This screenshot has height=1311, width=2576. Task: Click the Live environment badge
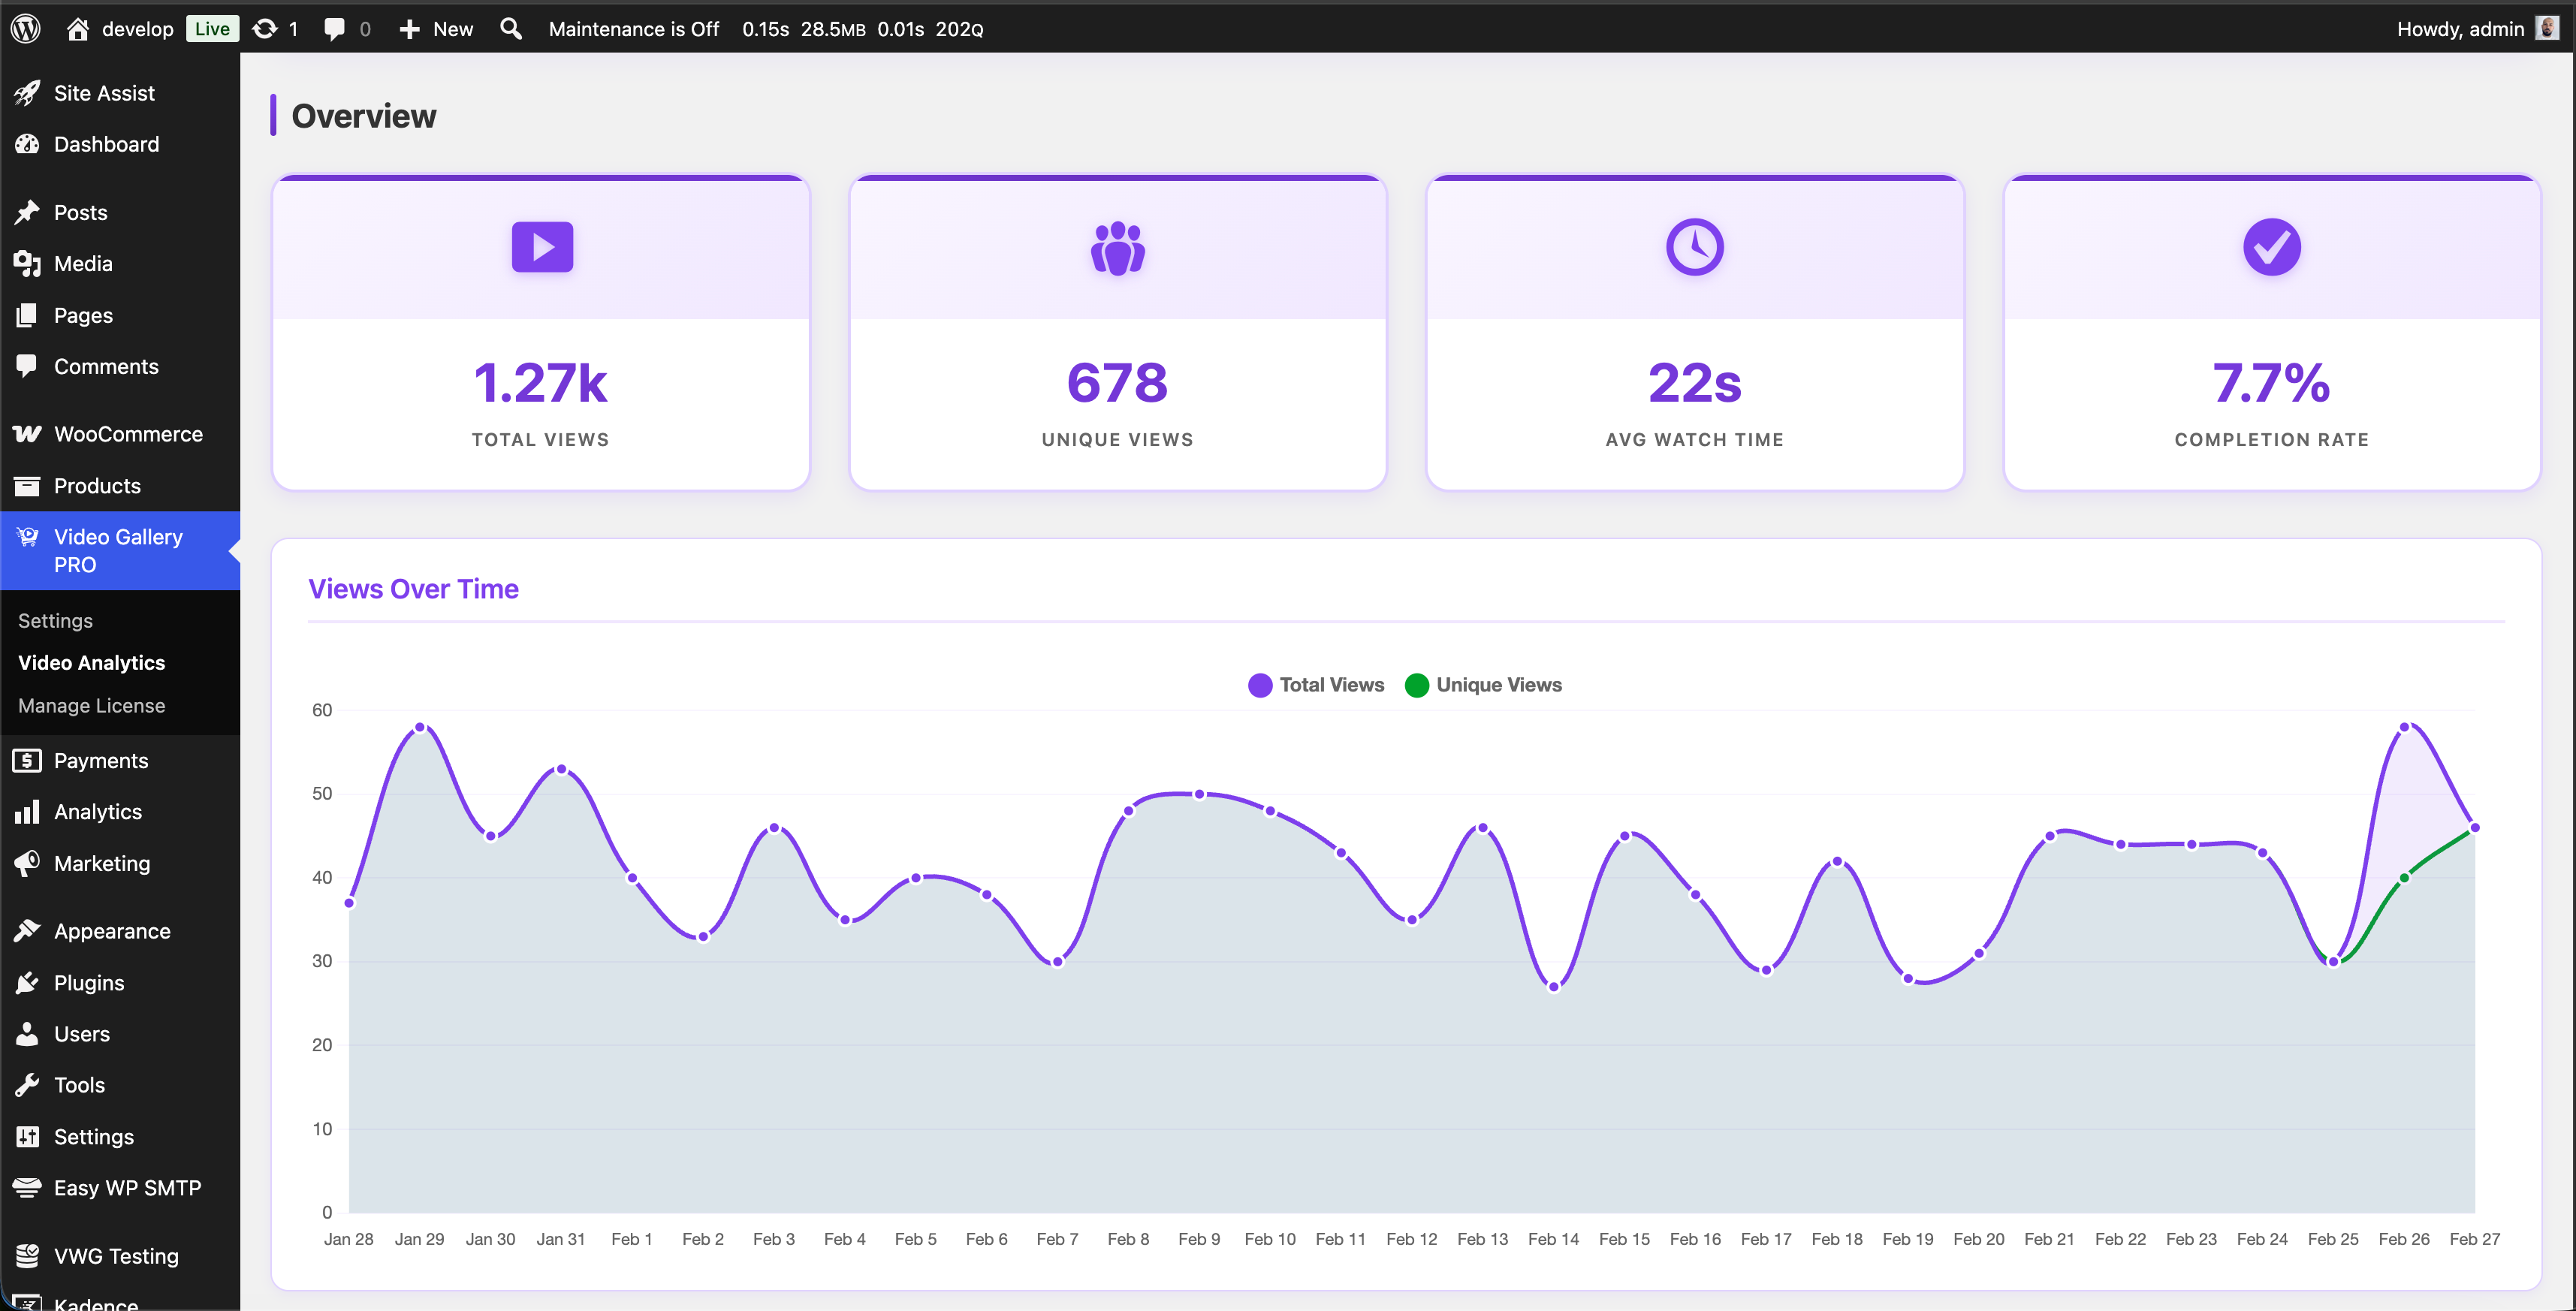coord(212,28)
